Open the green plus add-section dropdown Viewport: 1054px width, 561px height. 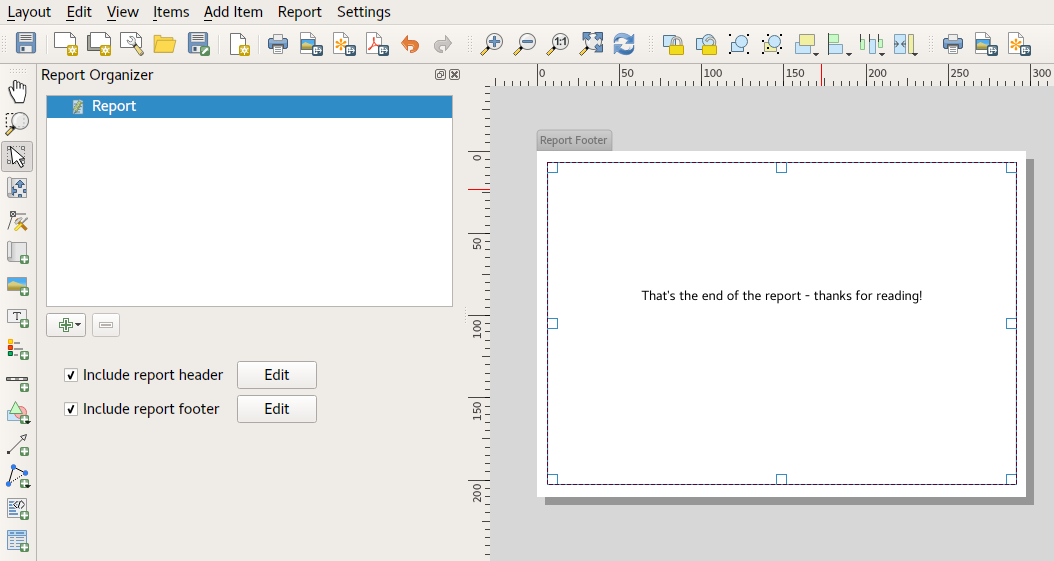pyautogui.click(x=66, y=325)
